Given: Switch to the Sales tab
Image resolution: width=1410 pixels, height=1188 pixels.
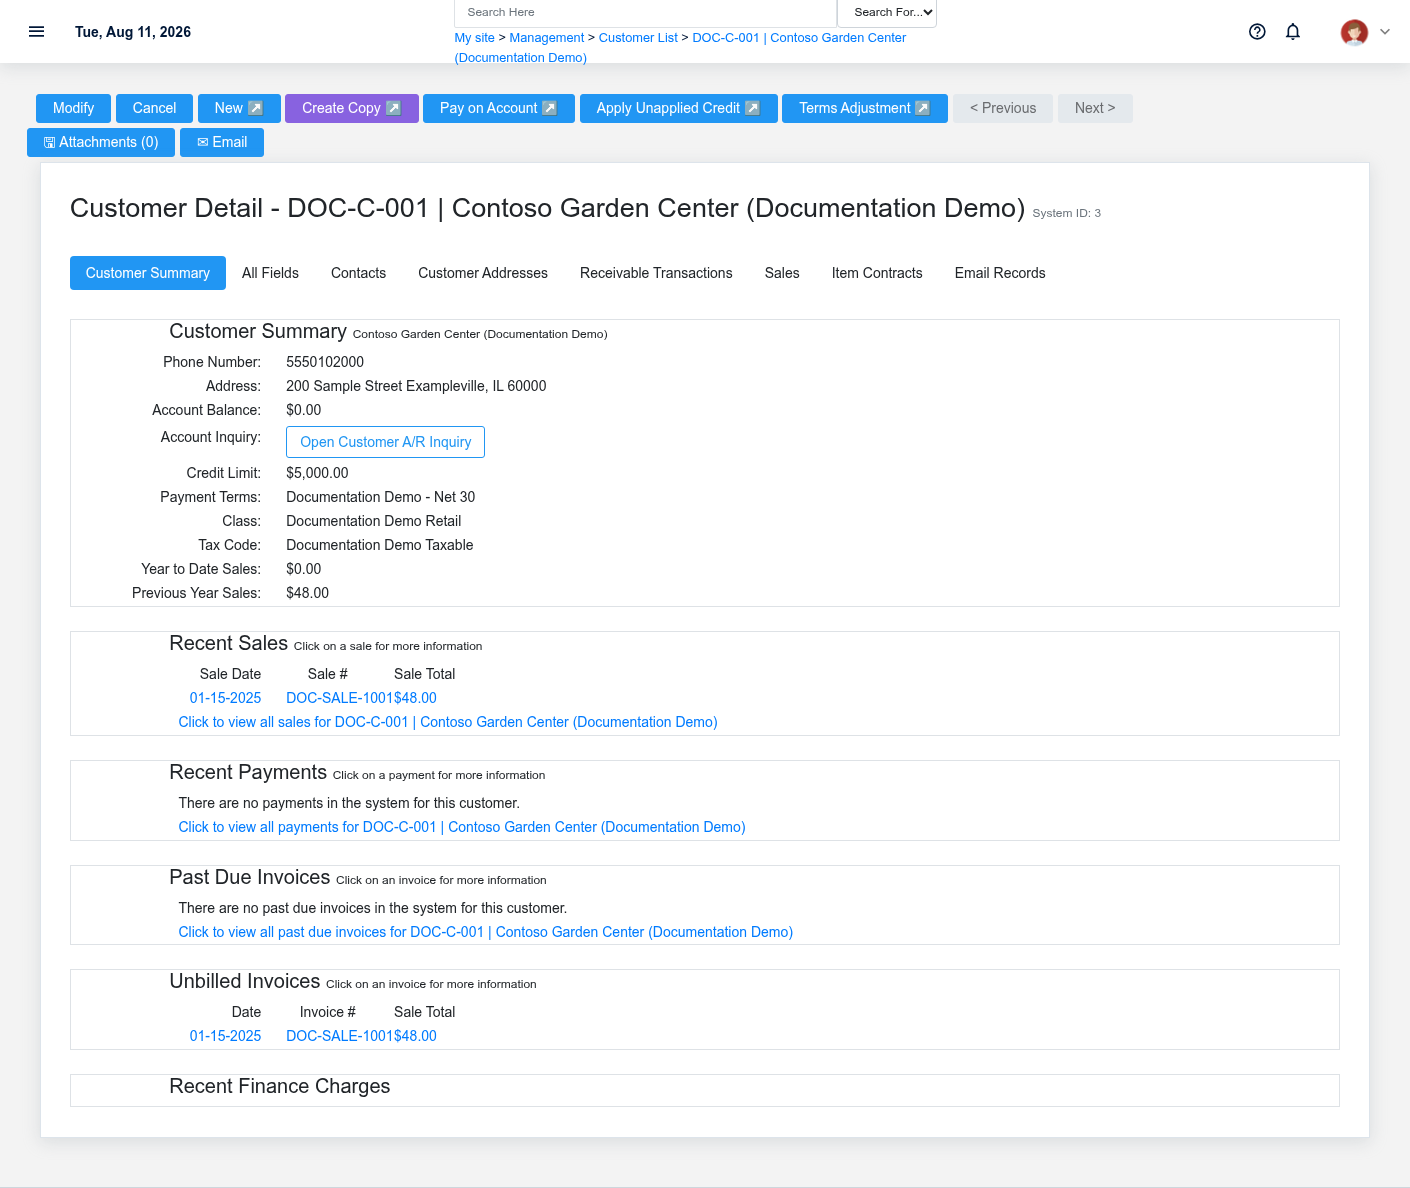Looking at the screenshot, I should (782, 273).
